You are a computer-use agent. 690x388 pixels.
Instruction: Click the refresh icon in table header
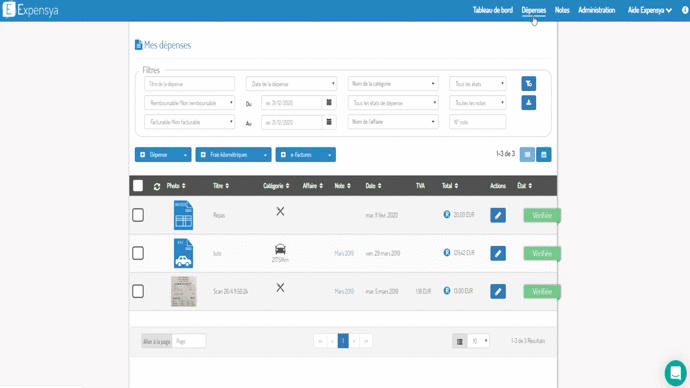click(x=157, y=186)
